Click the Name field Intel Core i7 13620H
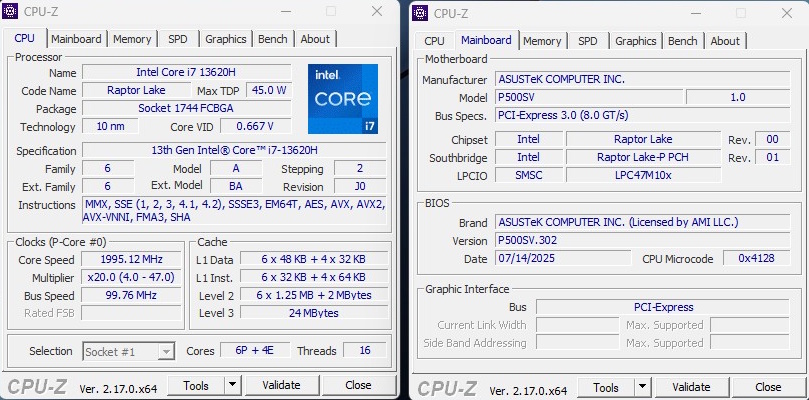 (186, 72)
